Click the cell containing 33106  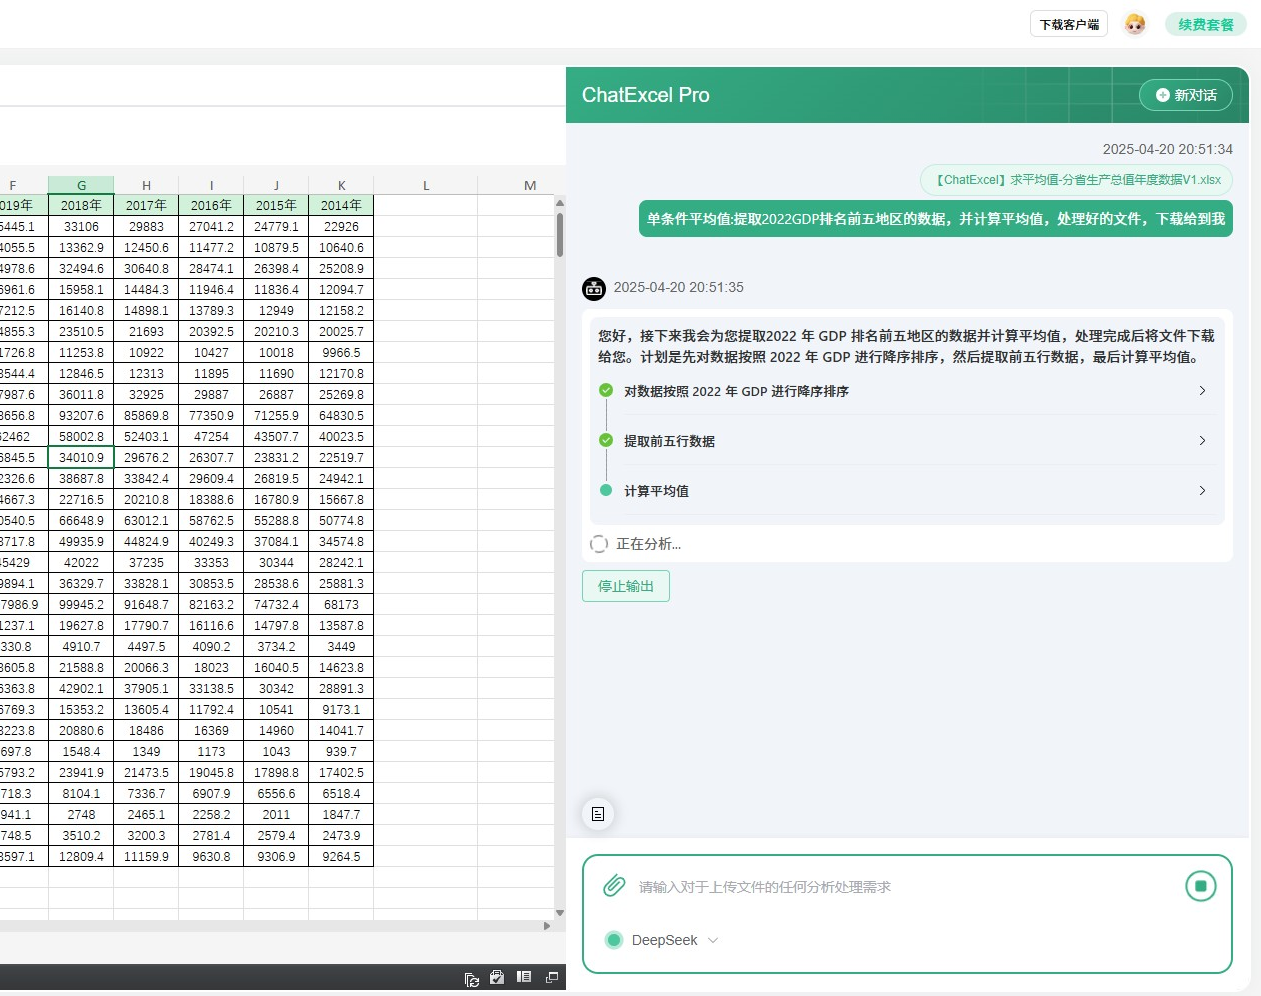pos(81,227)
